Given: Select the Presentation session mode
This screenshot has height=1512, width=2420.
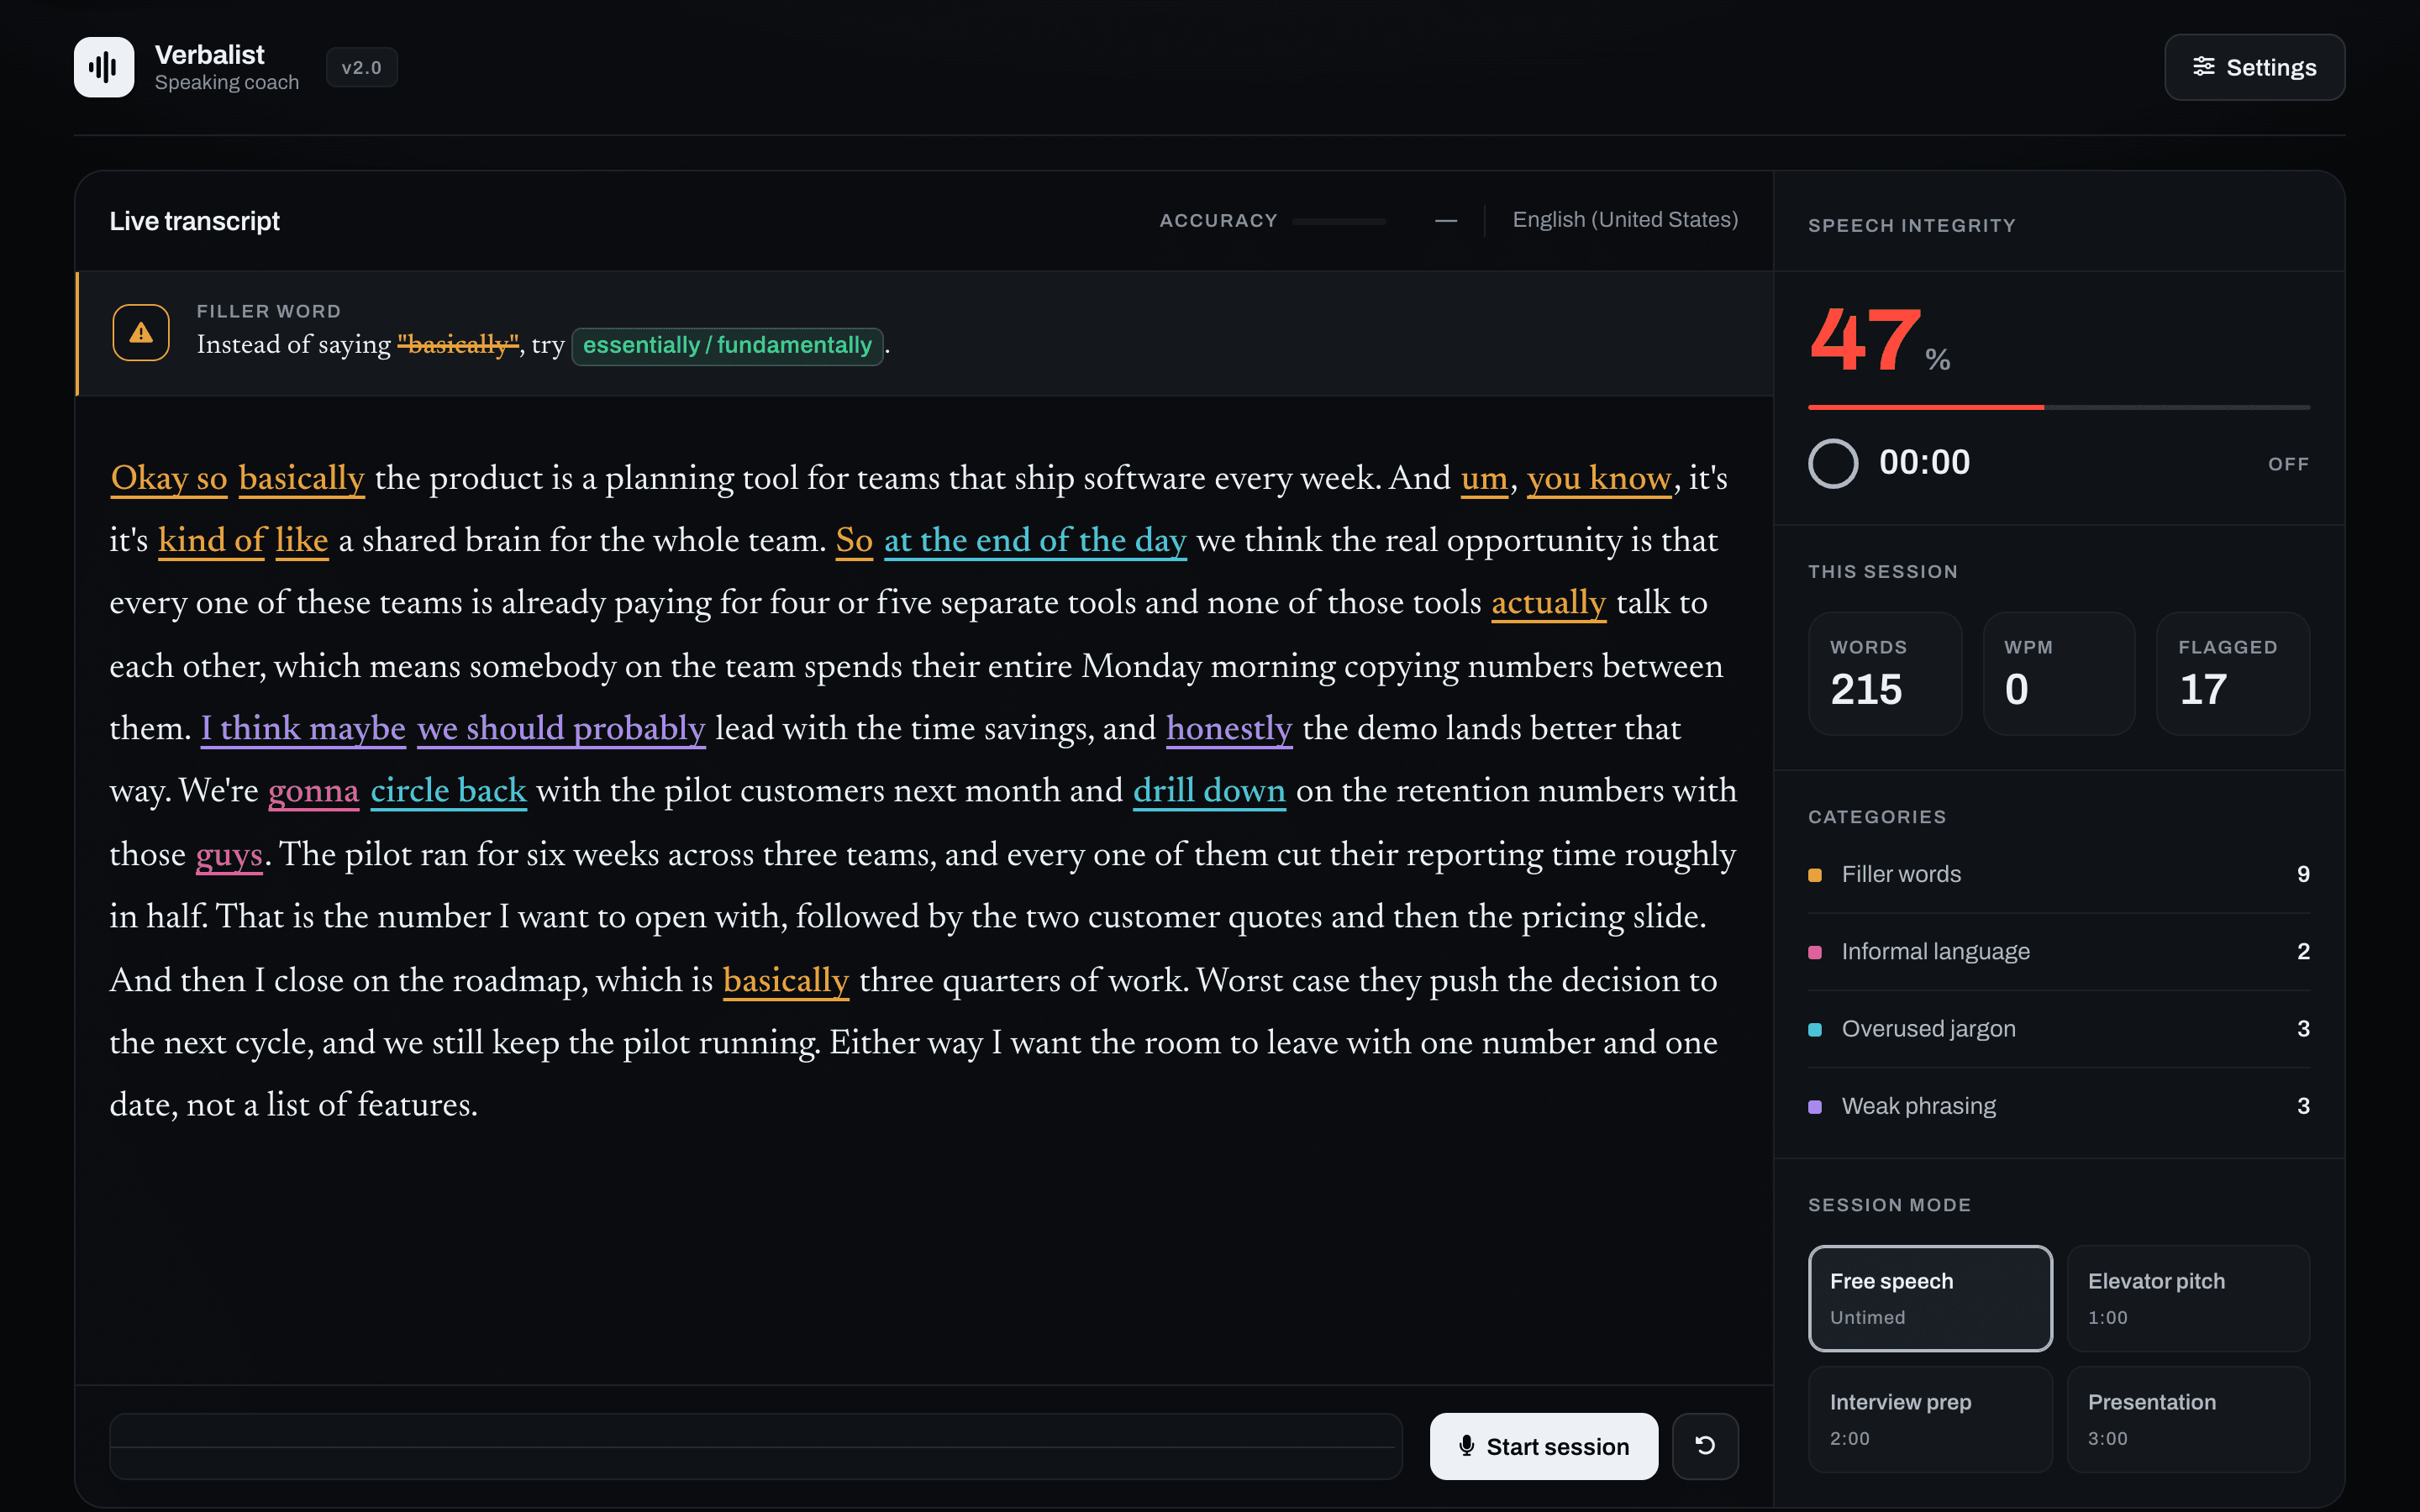Looking at the screenshot, I should pos(2188,1419).
